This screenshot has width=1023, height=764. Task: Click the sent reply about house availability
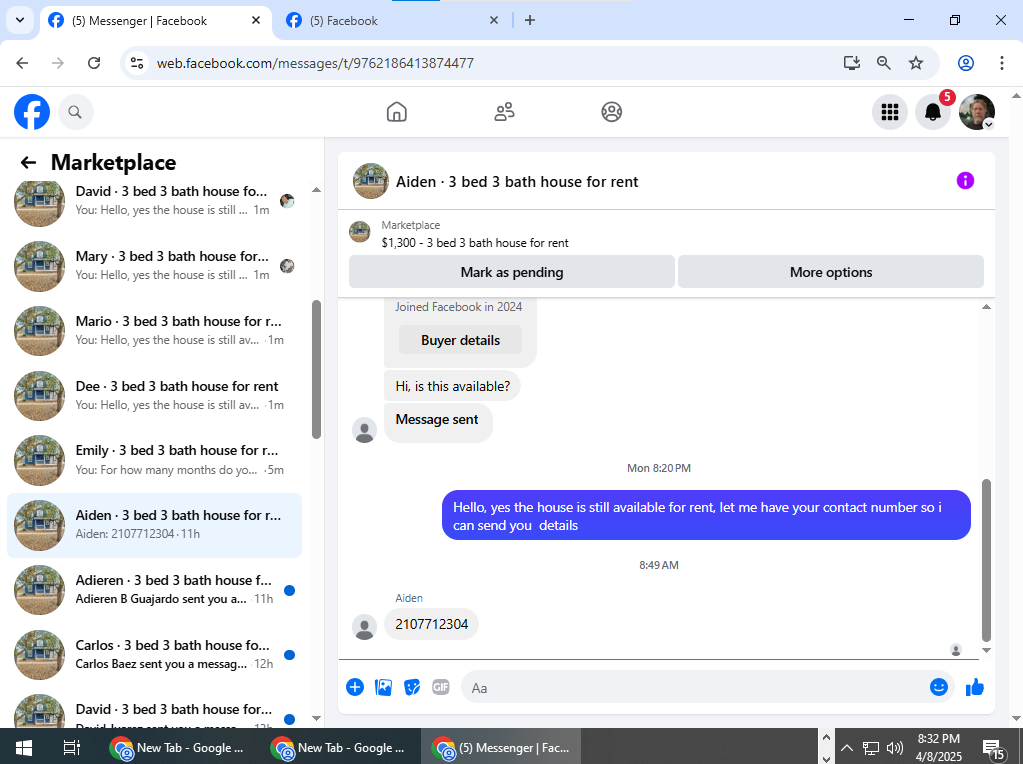(706, 516)
